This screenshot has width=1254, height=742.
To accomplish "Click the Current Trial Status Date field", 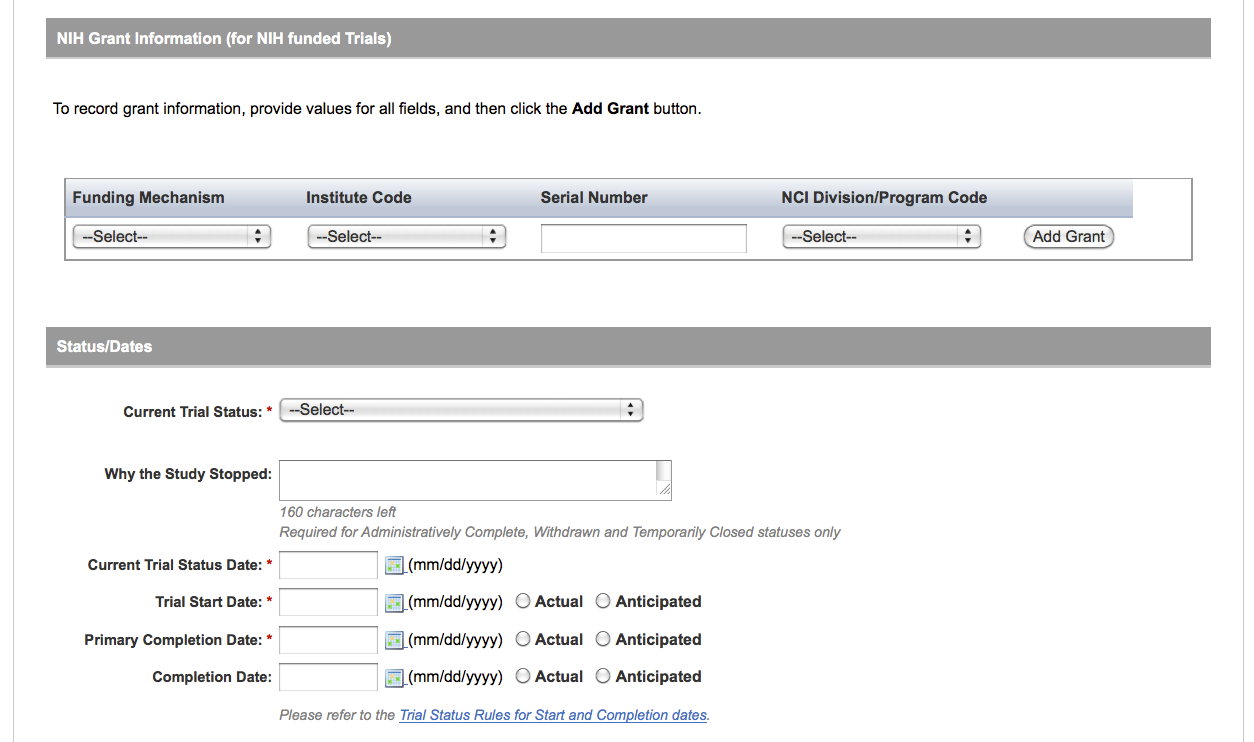I will tap(328, 566).
